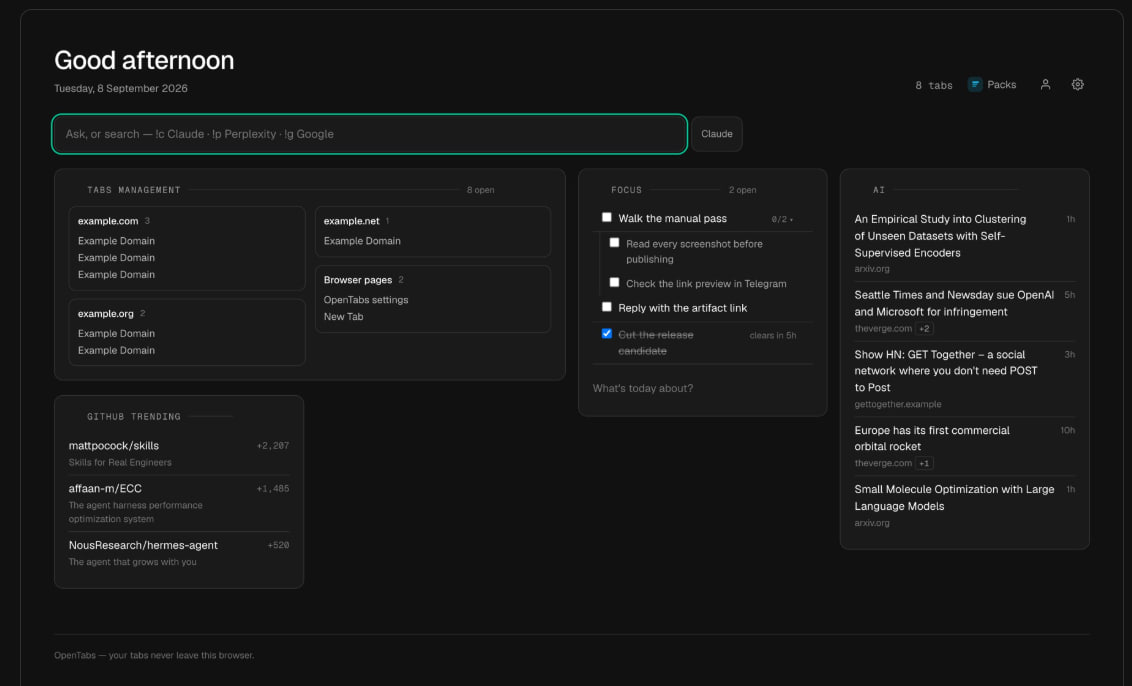
Task: Switch to the New Tab entry
Action: coord(343,316)
